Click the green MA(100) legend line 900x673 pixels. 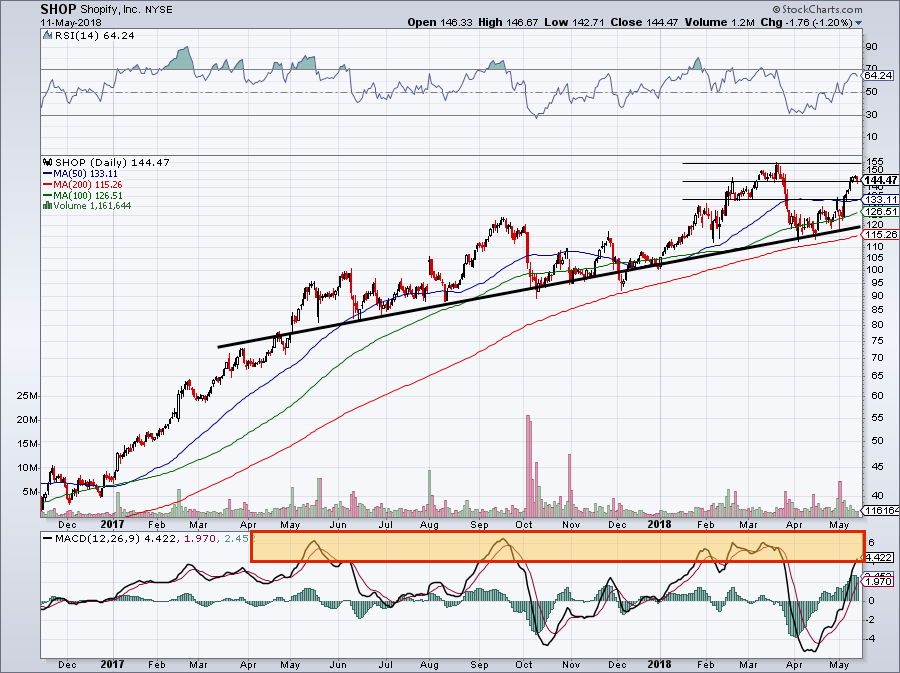click(48, 196)
